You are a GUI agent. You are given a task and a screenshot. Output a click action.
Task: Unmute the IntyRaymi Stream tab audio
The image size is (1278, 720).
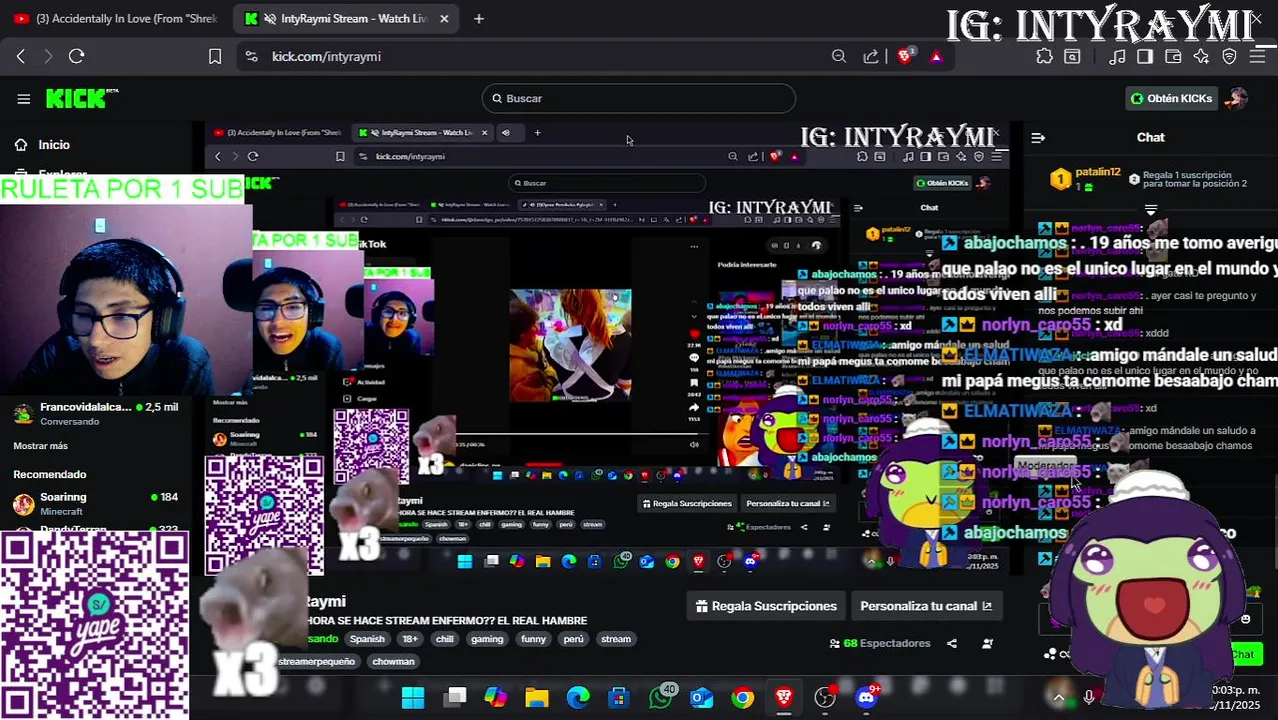pyautogui.click(x=270, y=18)
